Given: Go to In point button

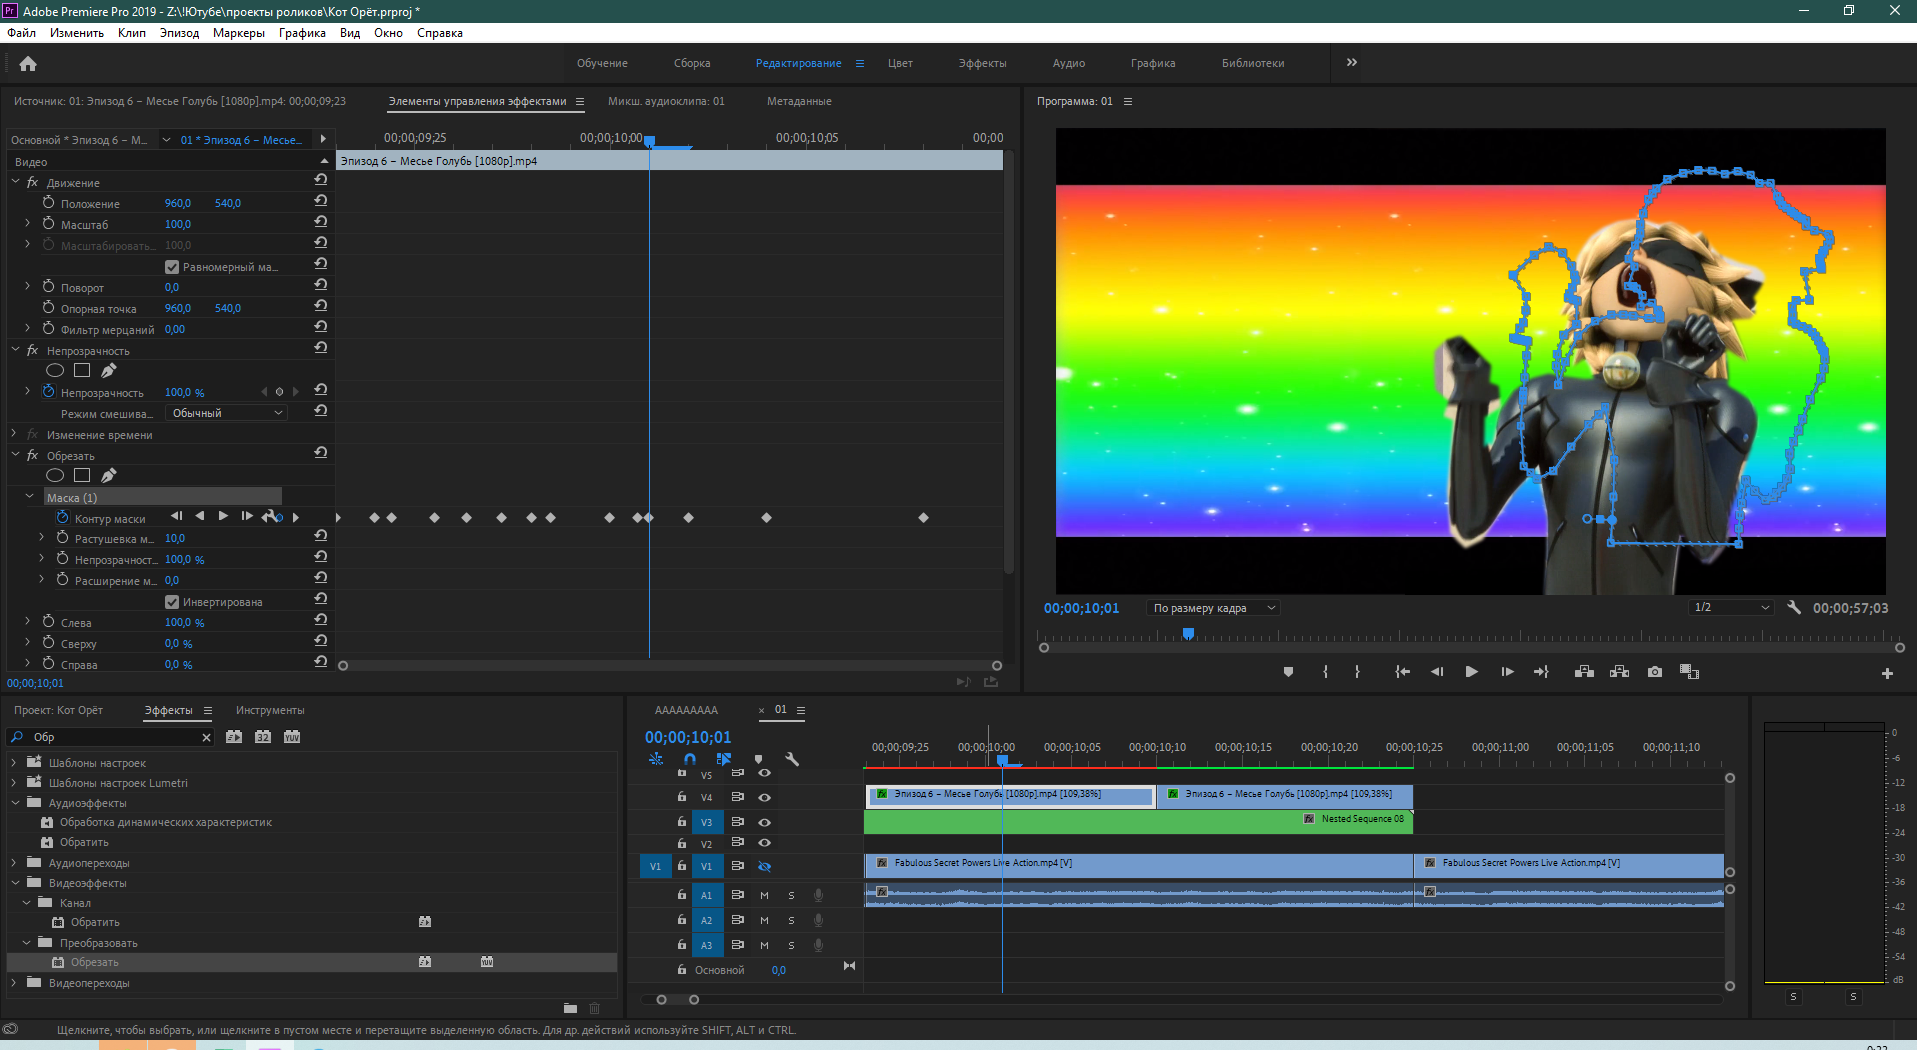Looking at the screenshot, I should point(1403,672).
